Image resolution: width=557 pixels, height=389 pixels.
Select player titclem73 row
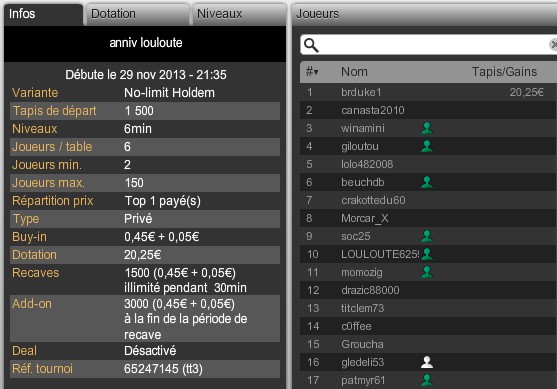coord(428,308)
